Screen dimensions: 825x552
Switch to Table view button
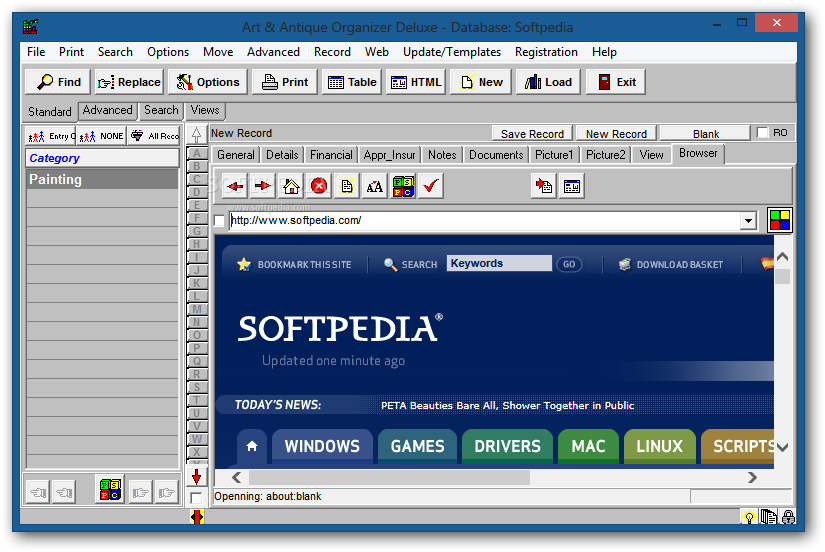(x=351, y=82)
